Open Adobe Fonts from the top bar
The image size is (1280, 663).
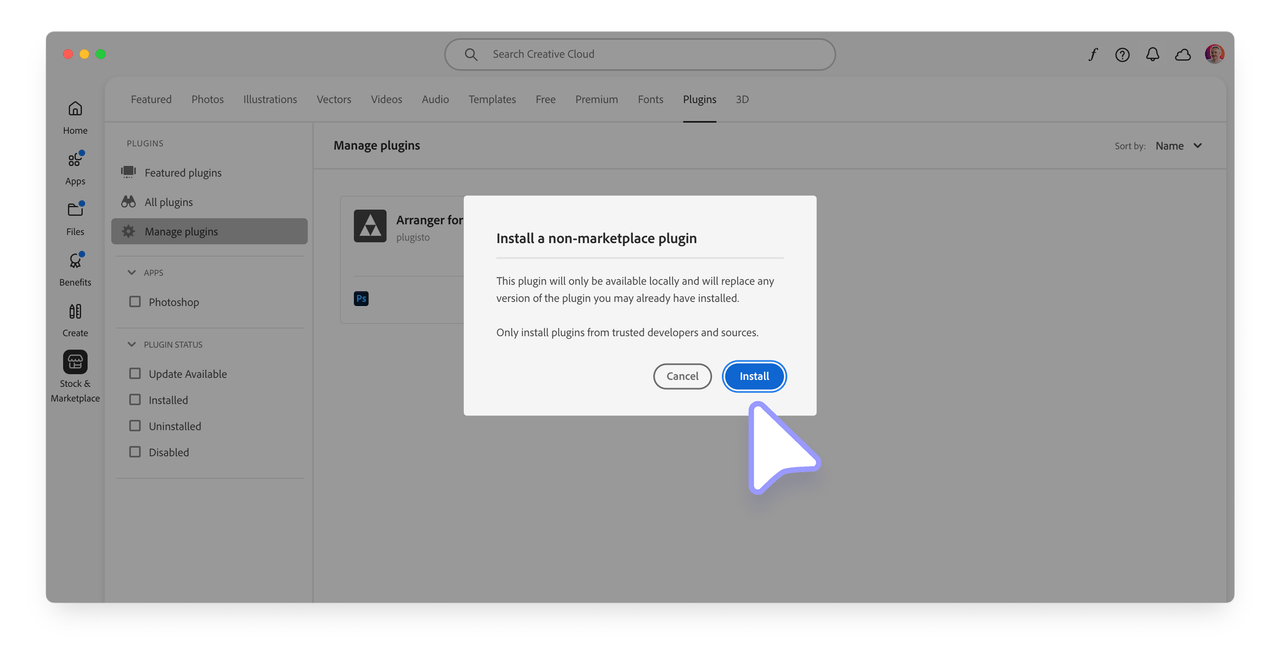[1092, 54]
